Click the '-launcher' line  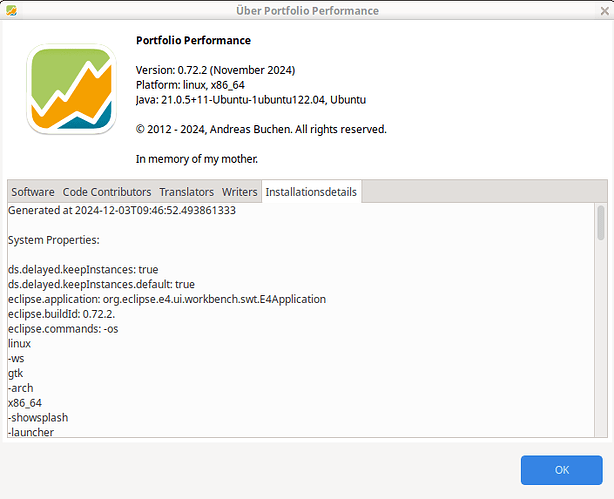click(x=31, y=432)
